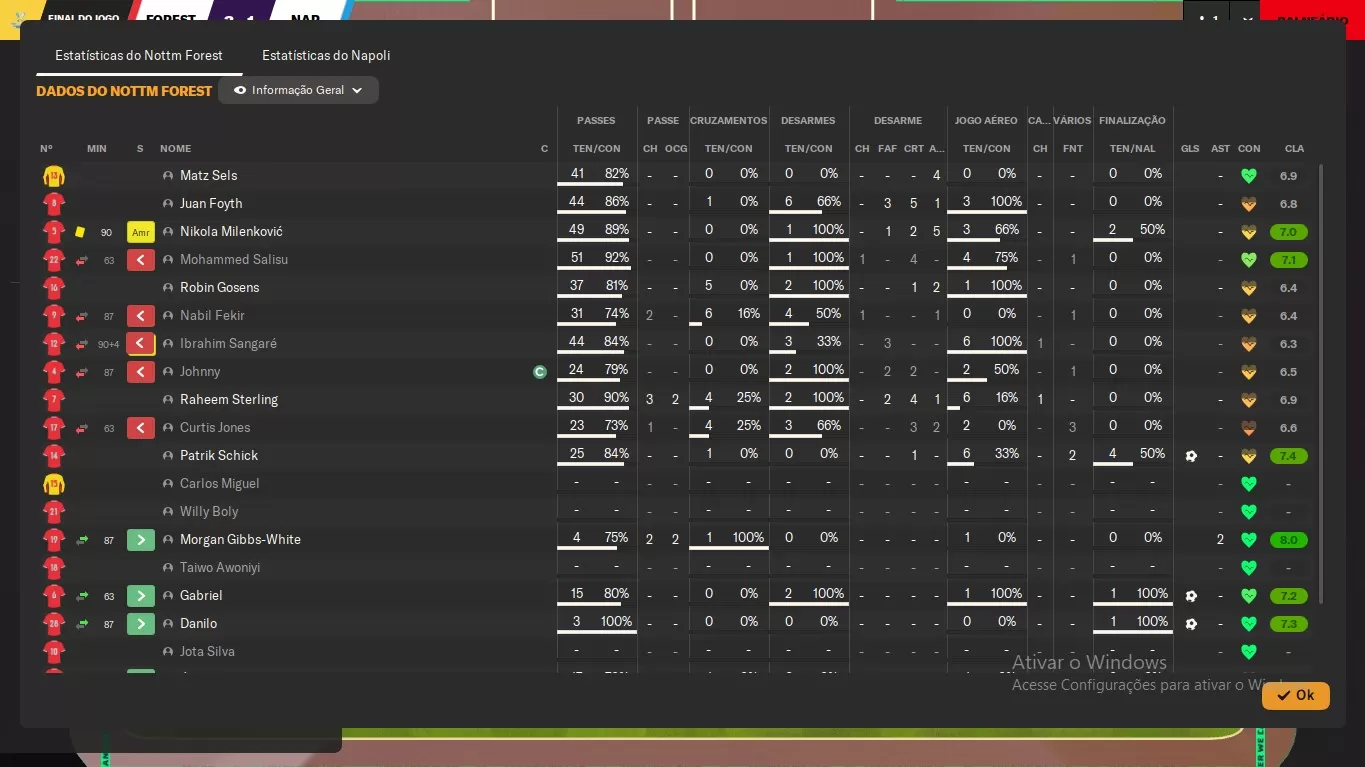The width and height of the screenshot is (1365, 767).
Task: Click the 7.1 rating badge for Mohammed Salisu
Action: (x=1288, y=260)
